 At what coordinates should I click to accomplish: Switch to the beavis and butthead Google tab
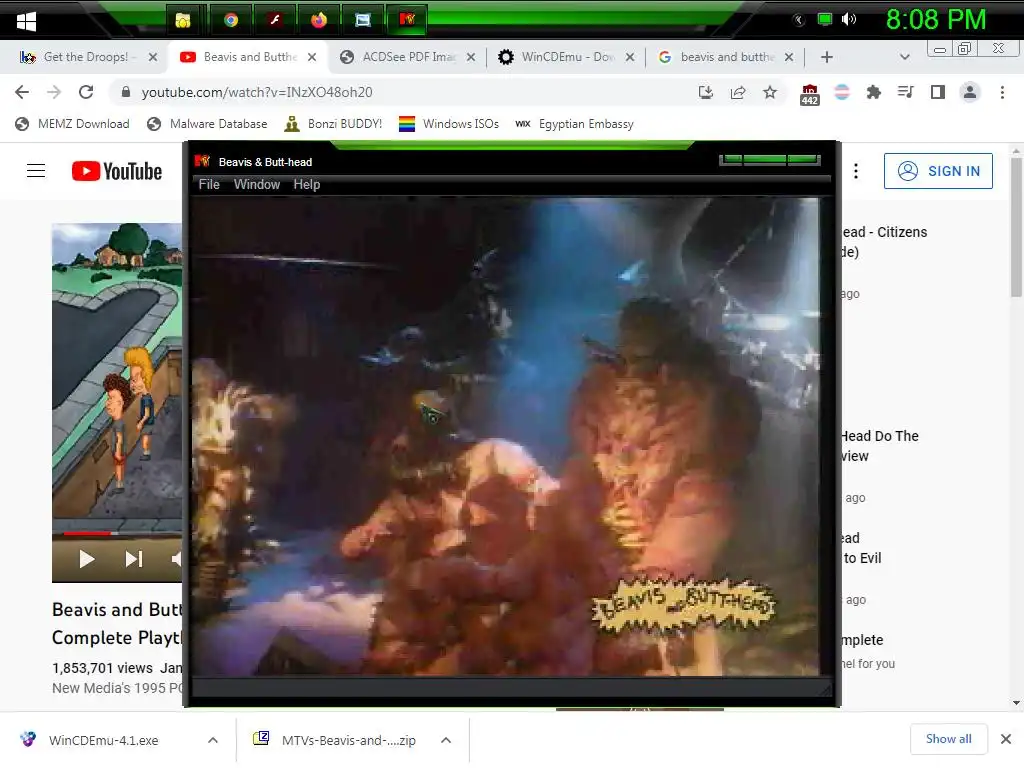click(727, 57)
